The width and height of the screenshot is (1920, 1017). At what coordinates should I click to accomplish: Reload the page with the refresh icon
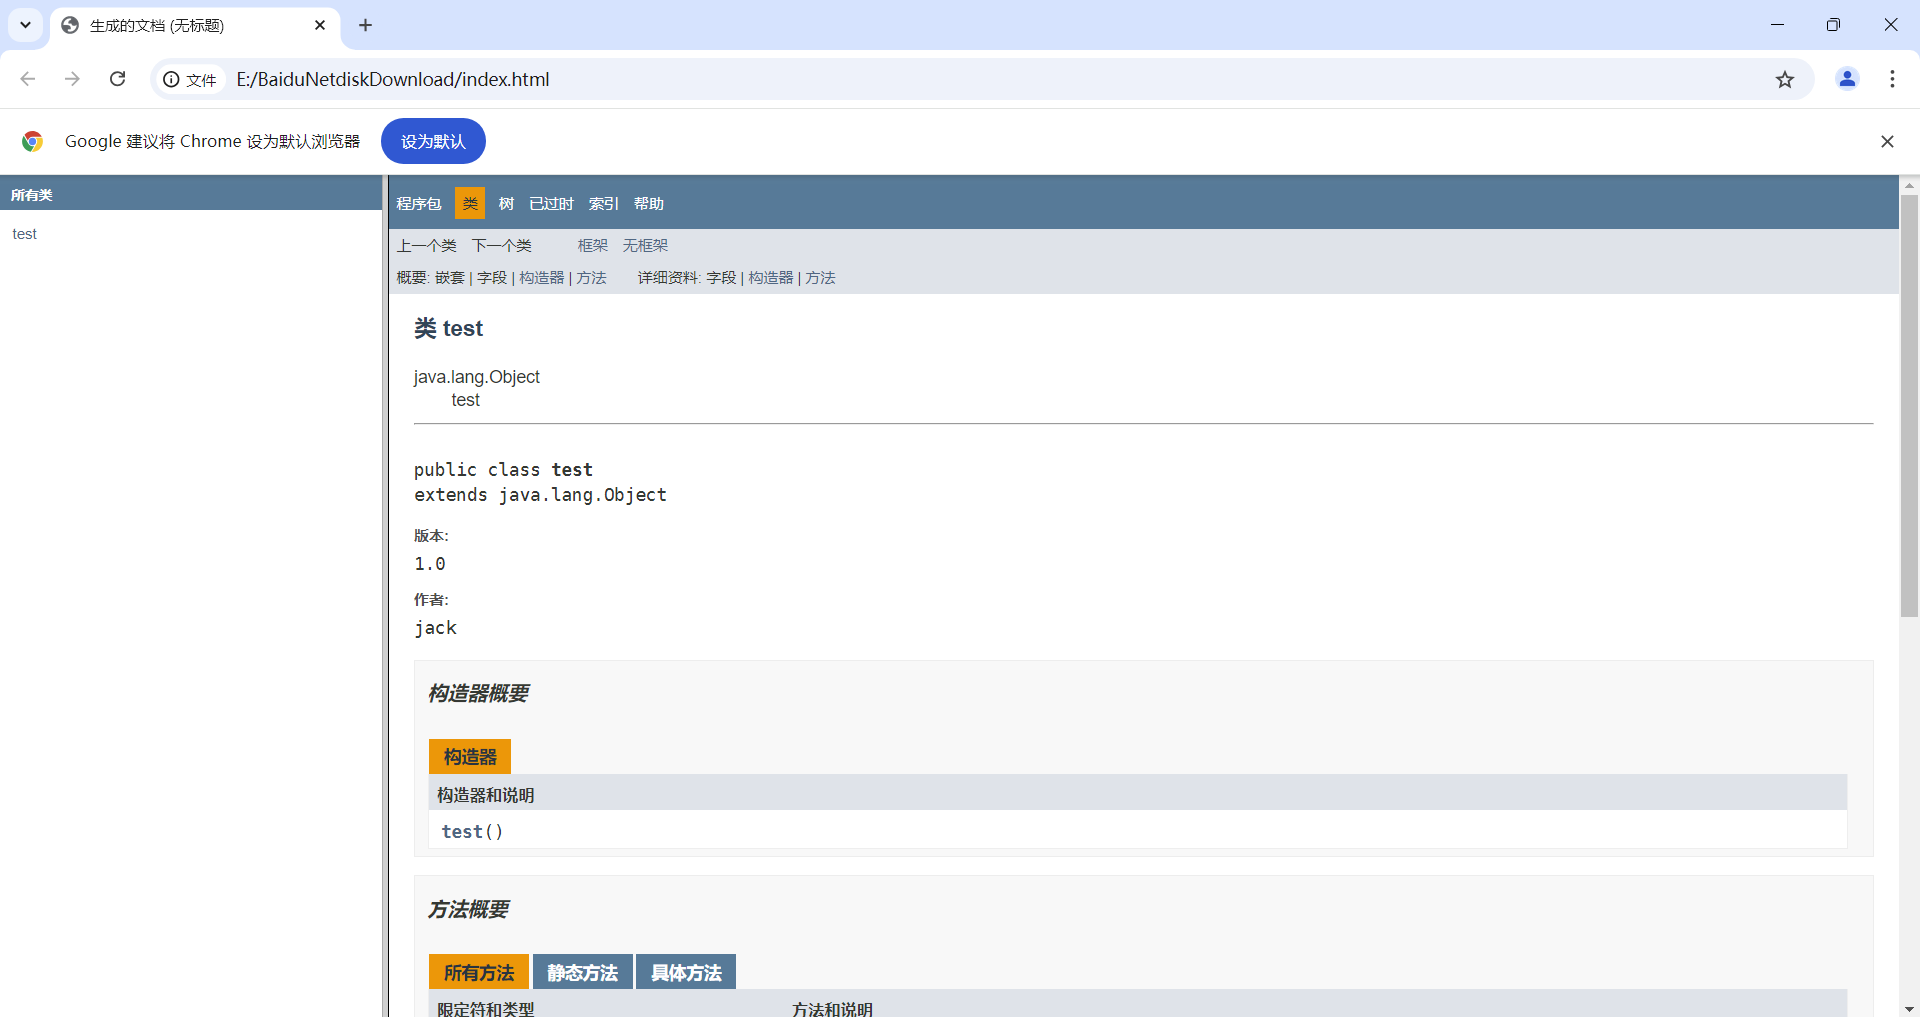pyautogui.click(x=118, y=79)
